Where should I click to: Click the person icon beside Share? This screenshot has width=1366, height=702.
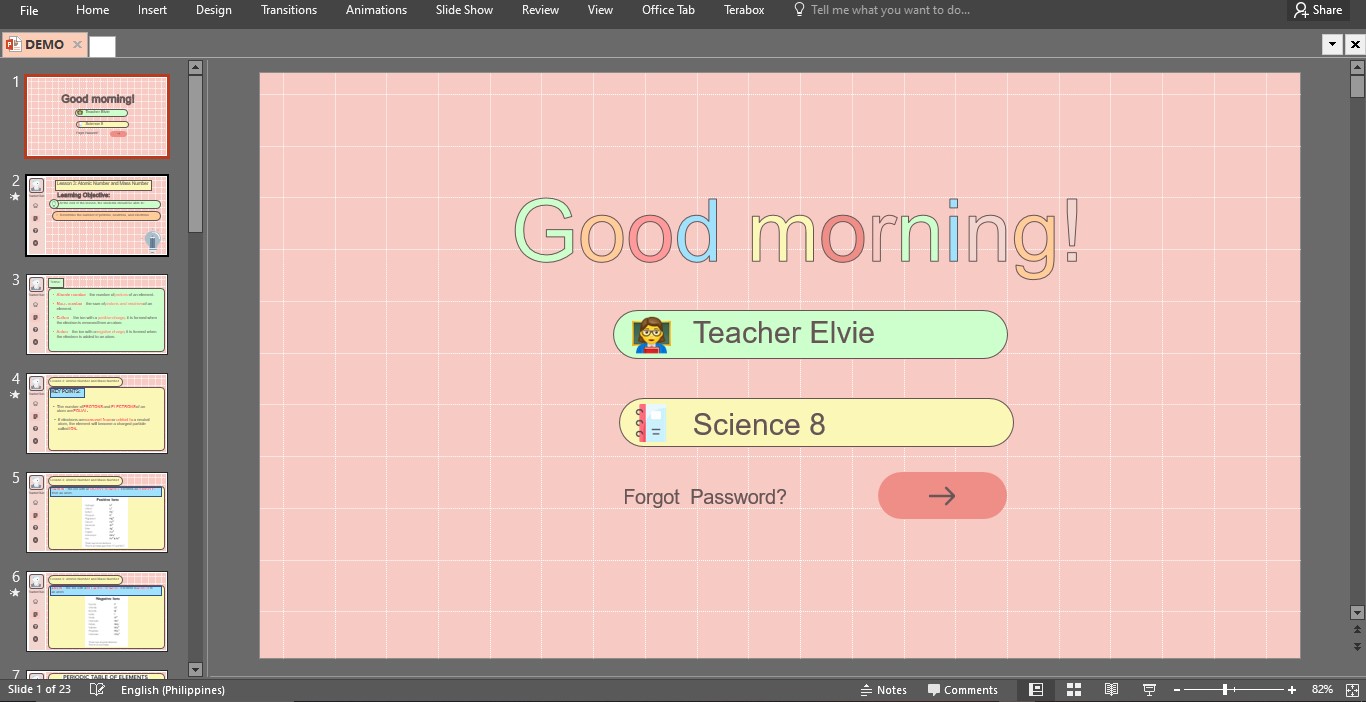tap(1300, 10)
